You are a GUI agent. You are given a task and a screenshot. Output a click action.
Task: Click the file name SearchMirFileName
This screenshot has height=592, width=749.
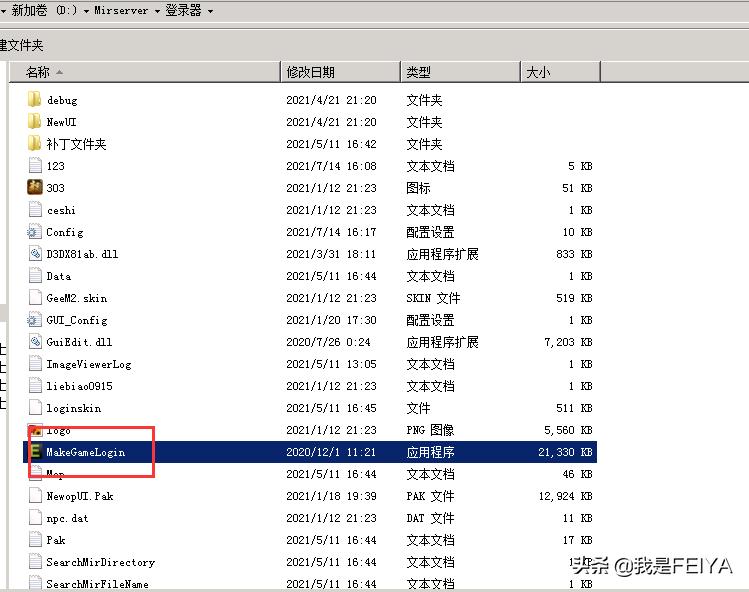[97, 583]
